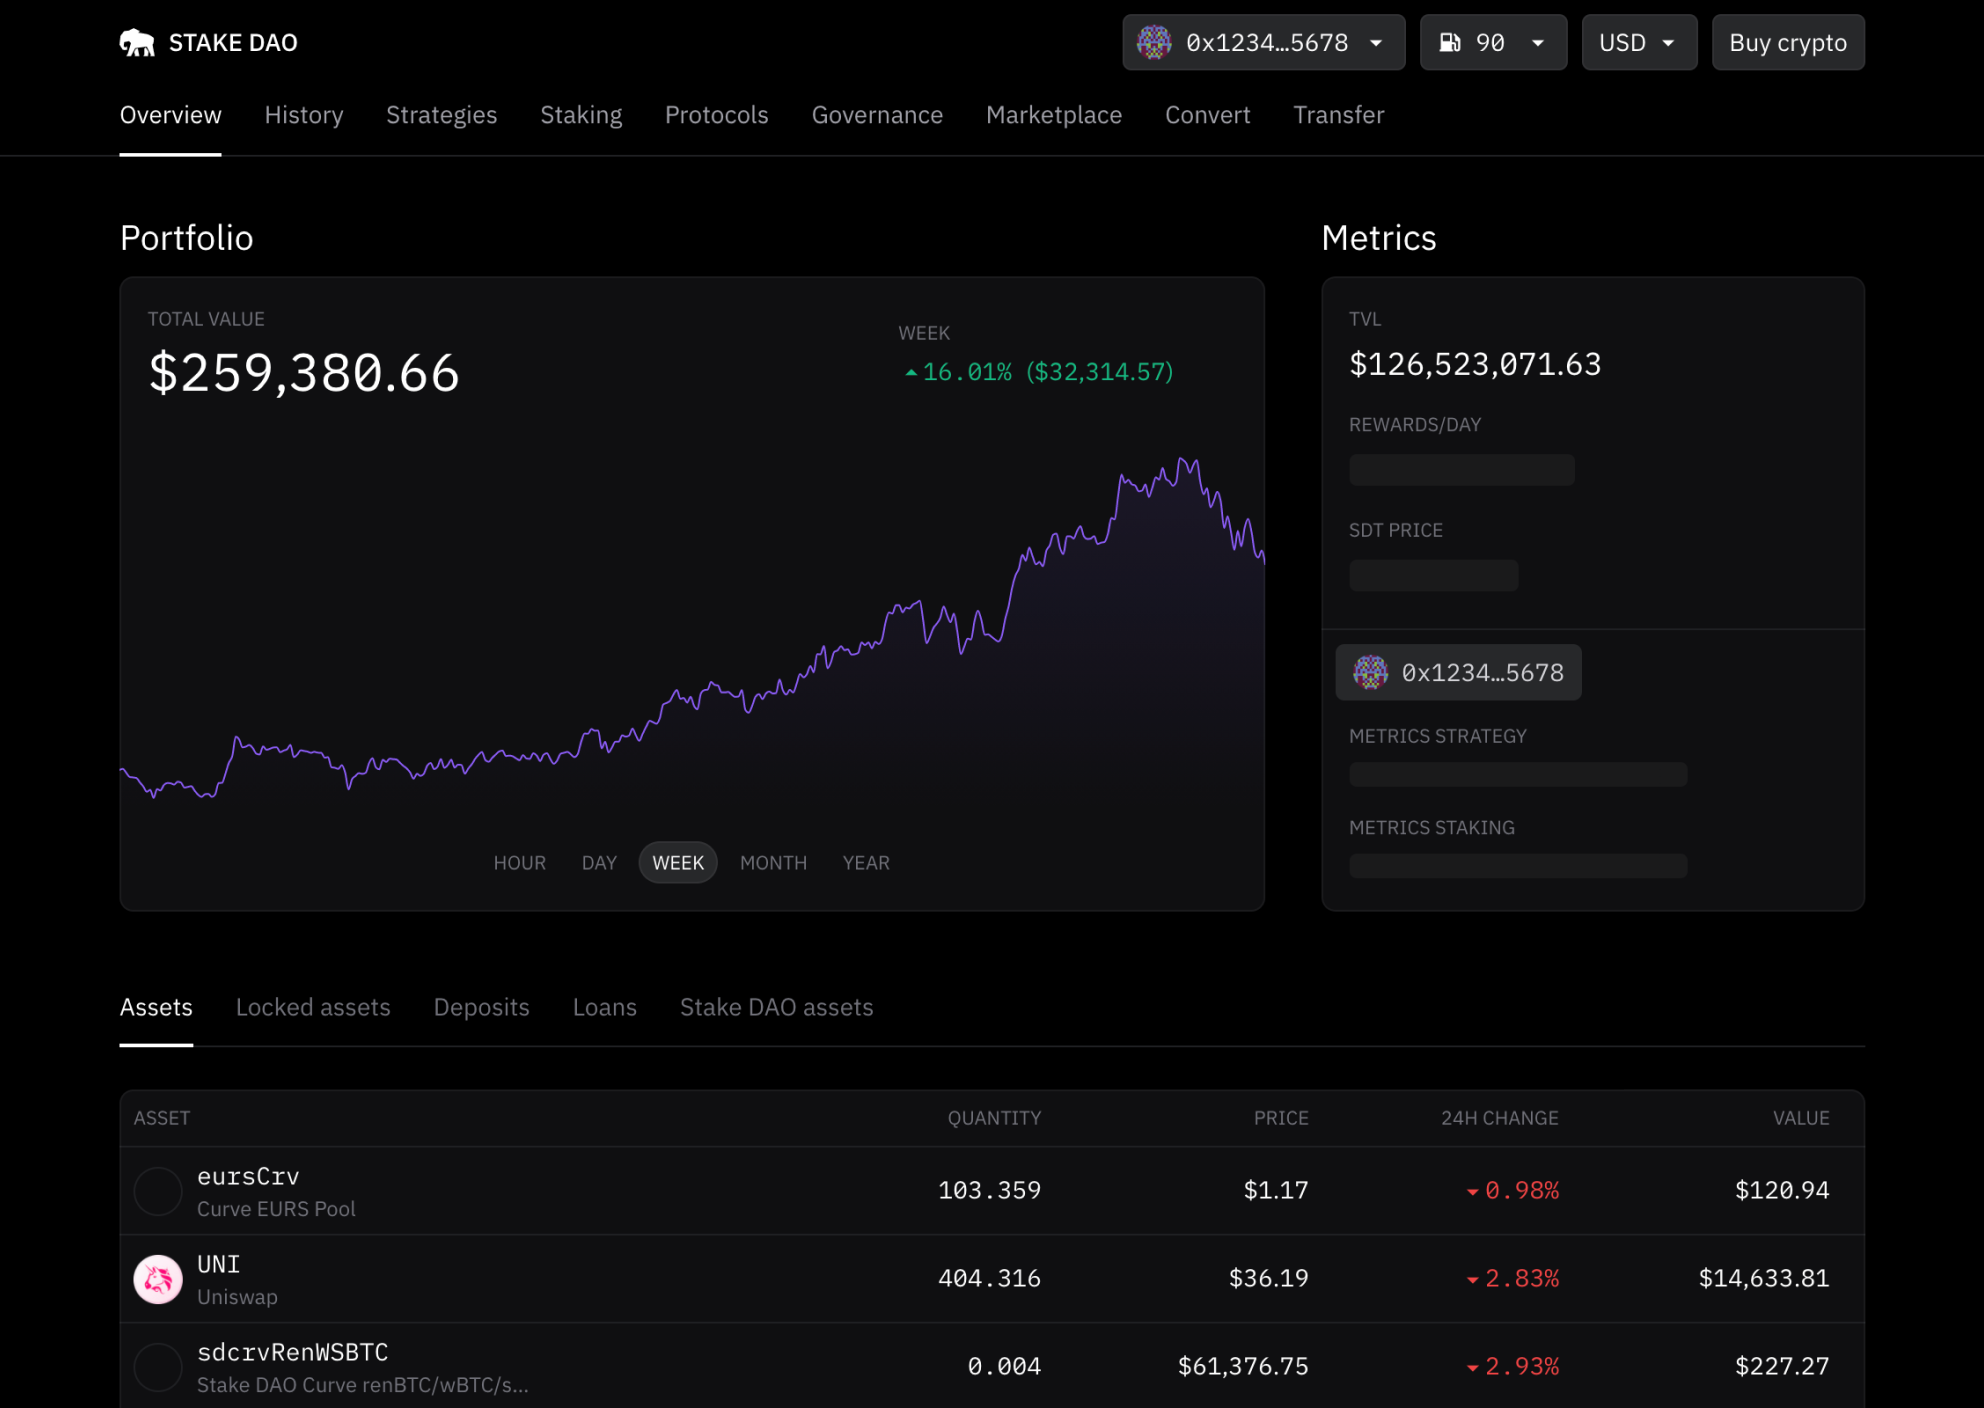
Task: Click the sdcrvRenWSBTC asset name
Action: [x=292, y=1353]
